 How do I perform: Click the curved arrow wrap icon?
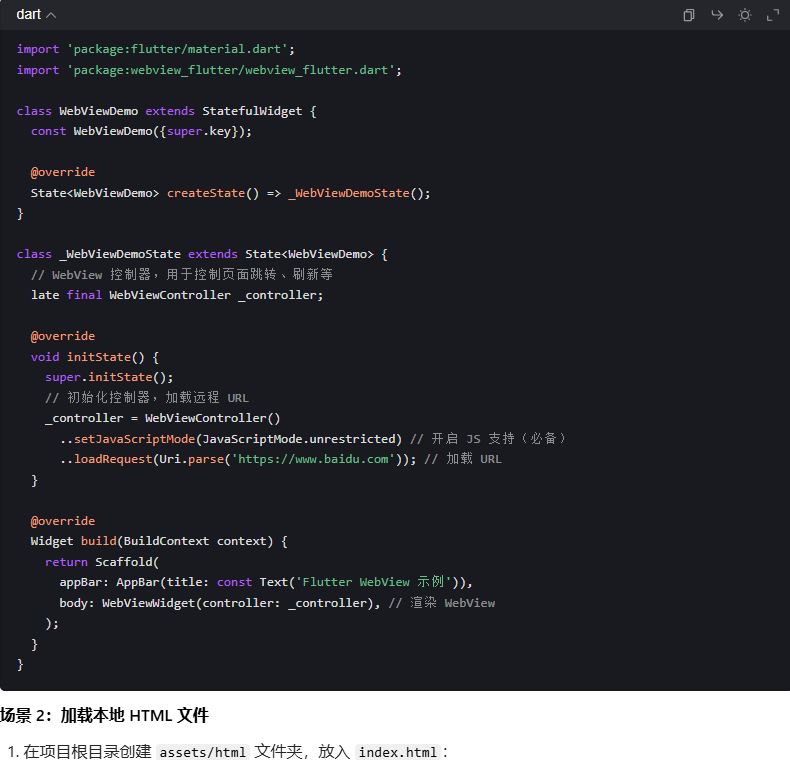click(717, 15)
